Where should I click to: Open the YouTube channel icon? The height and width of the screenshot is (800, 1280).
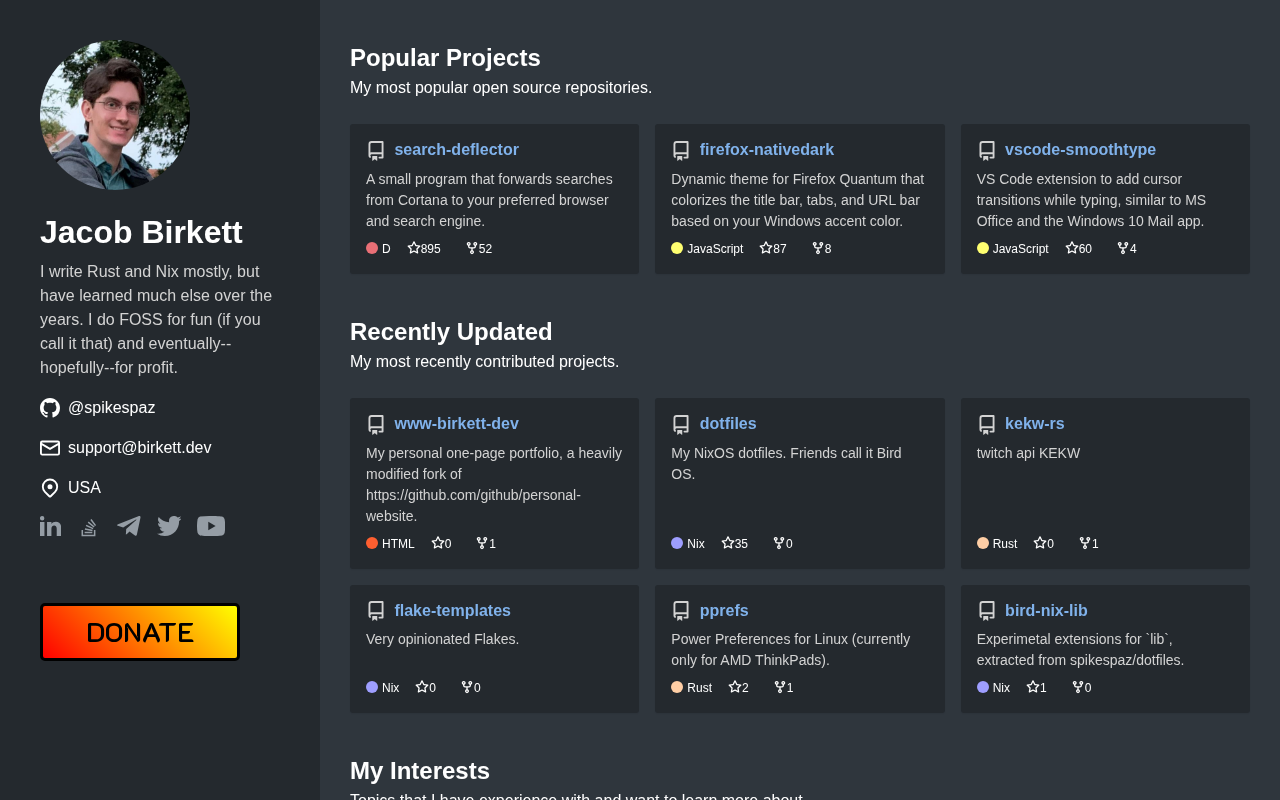click(x=211, y=526)
